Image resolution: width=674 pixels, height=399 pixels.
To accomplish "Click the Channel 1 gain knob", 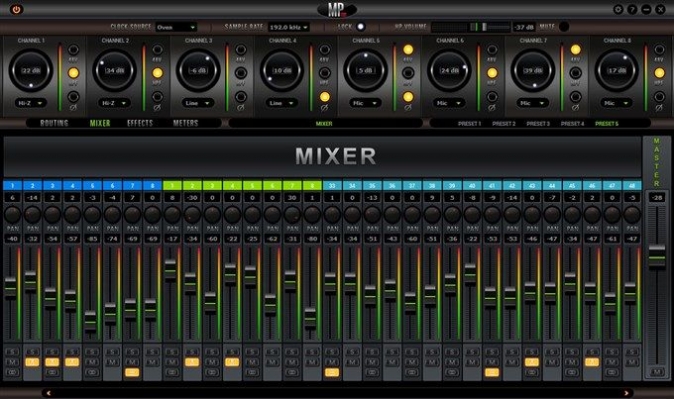I will coord(31,70).
